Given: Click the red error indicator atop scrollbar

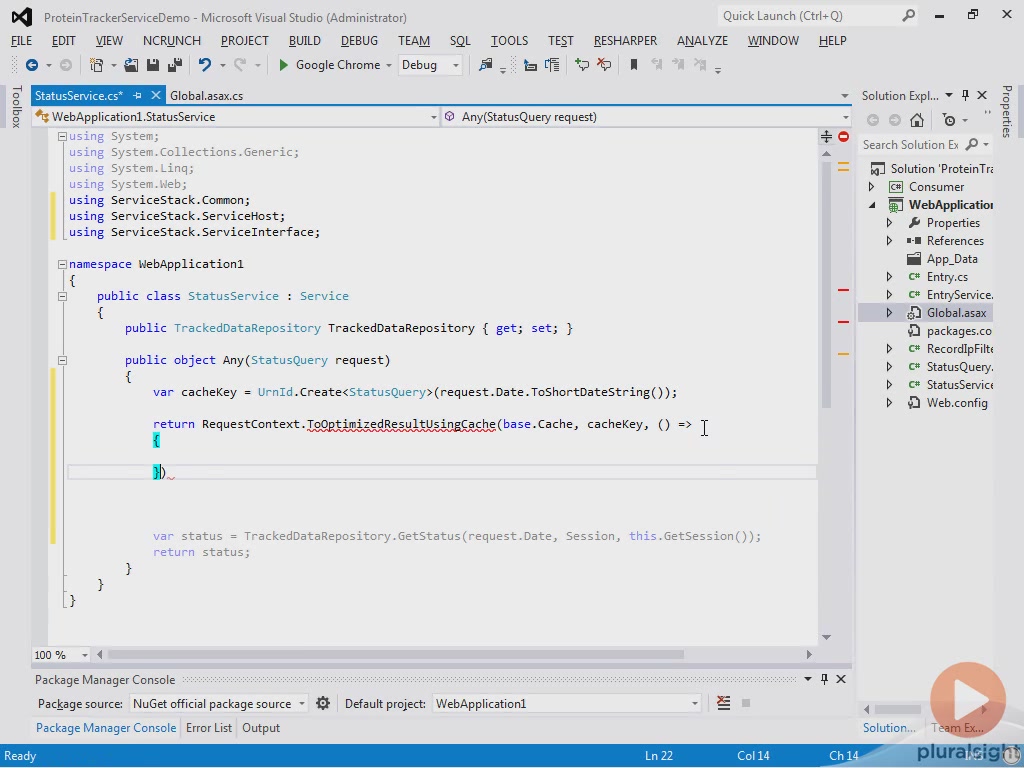Looking at the screenshot, I should (844, 136).
